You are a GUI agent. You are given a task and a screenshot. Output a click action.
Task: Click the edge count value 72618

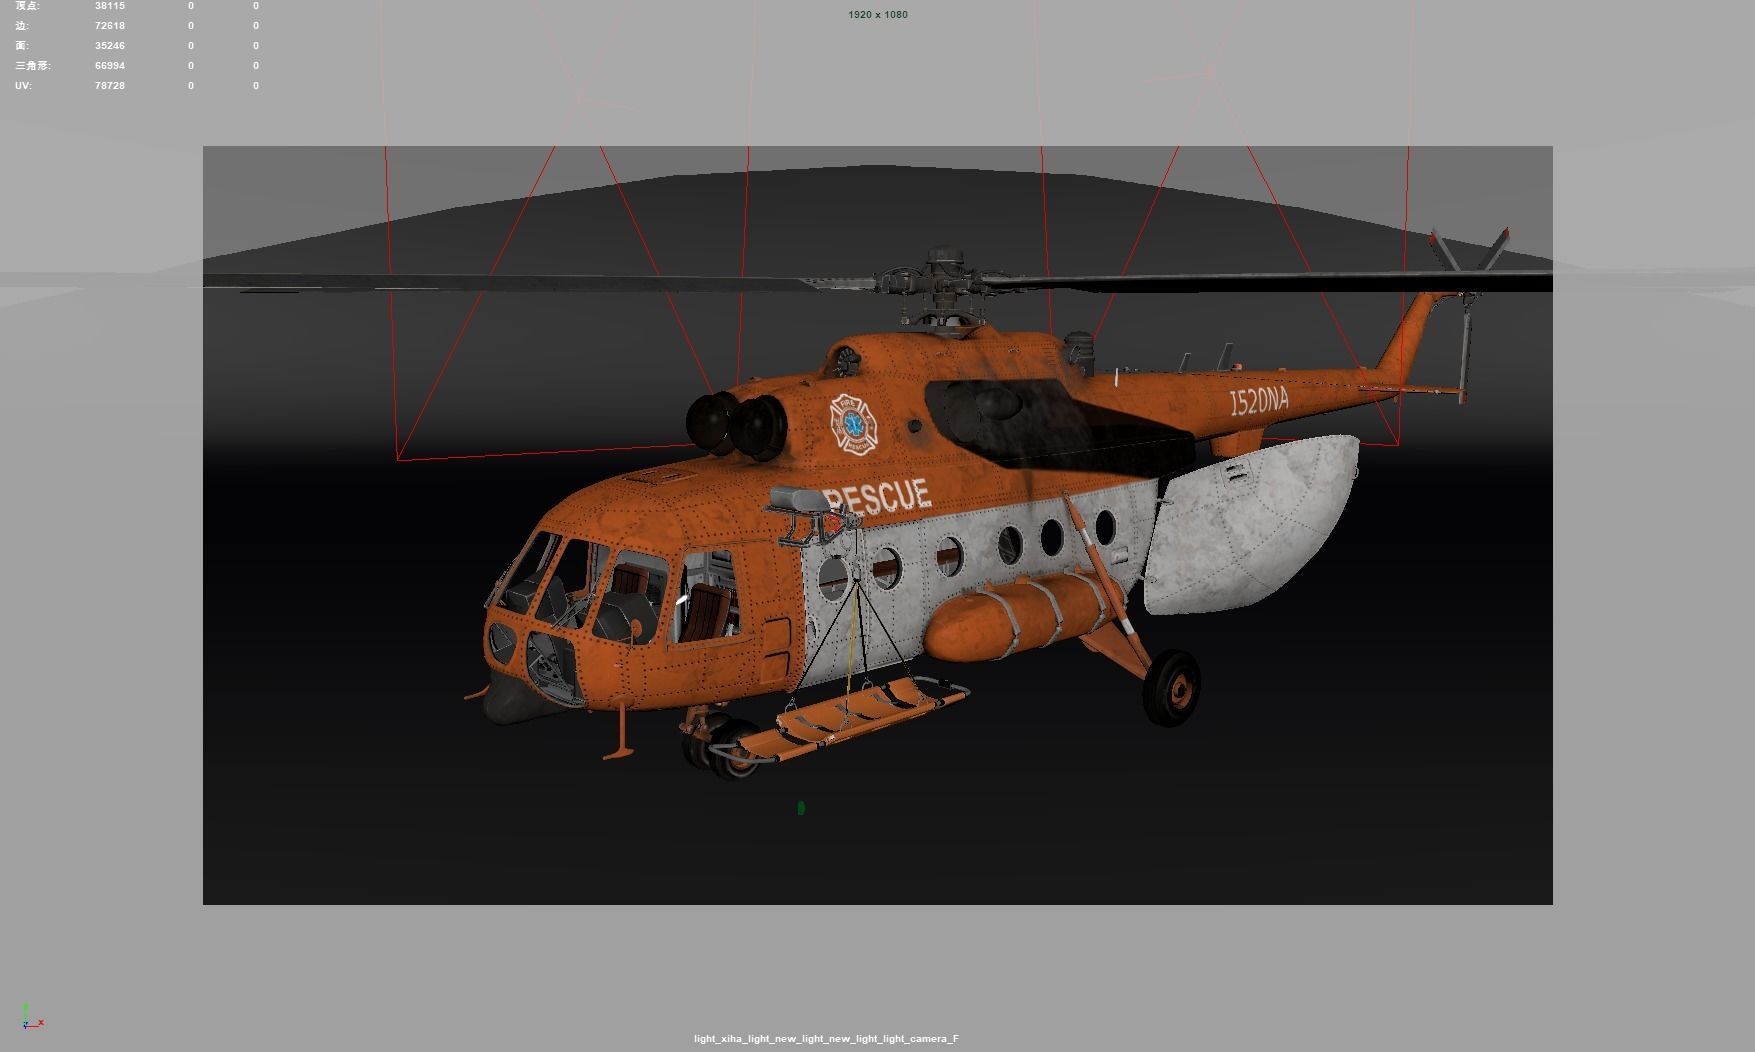(x=110, y=26)
